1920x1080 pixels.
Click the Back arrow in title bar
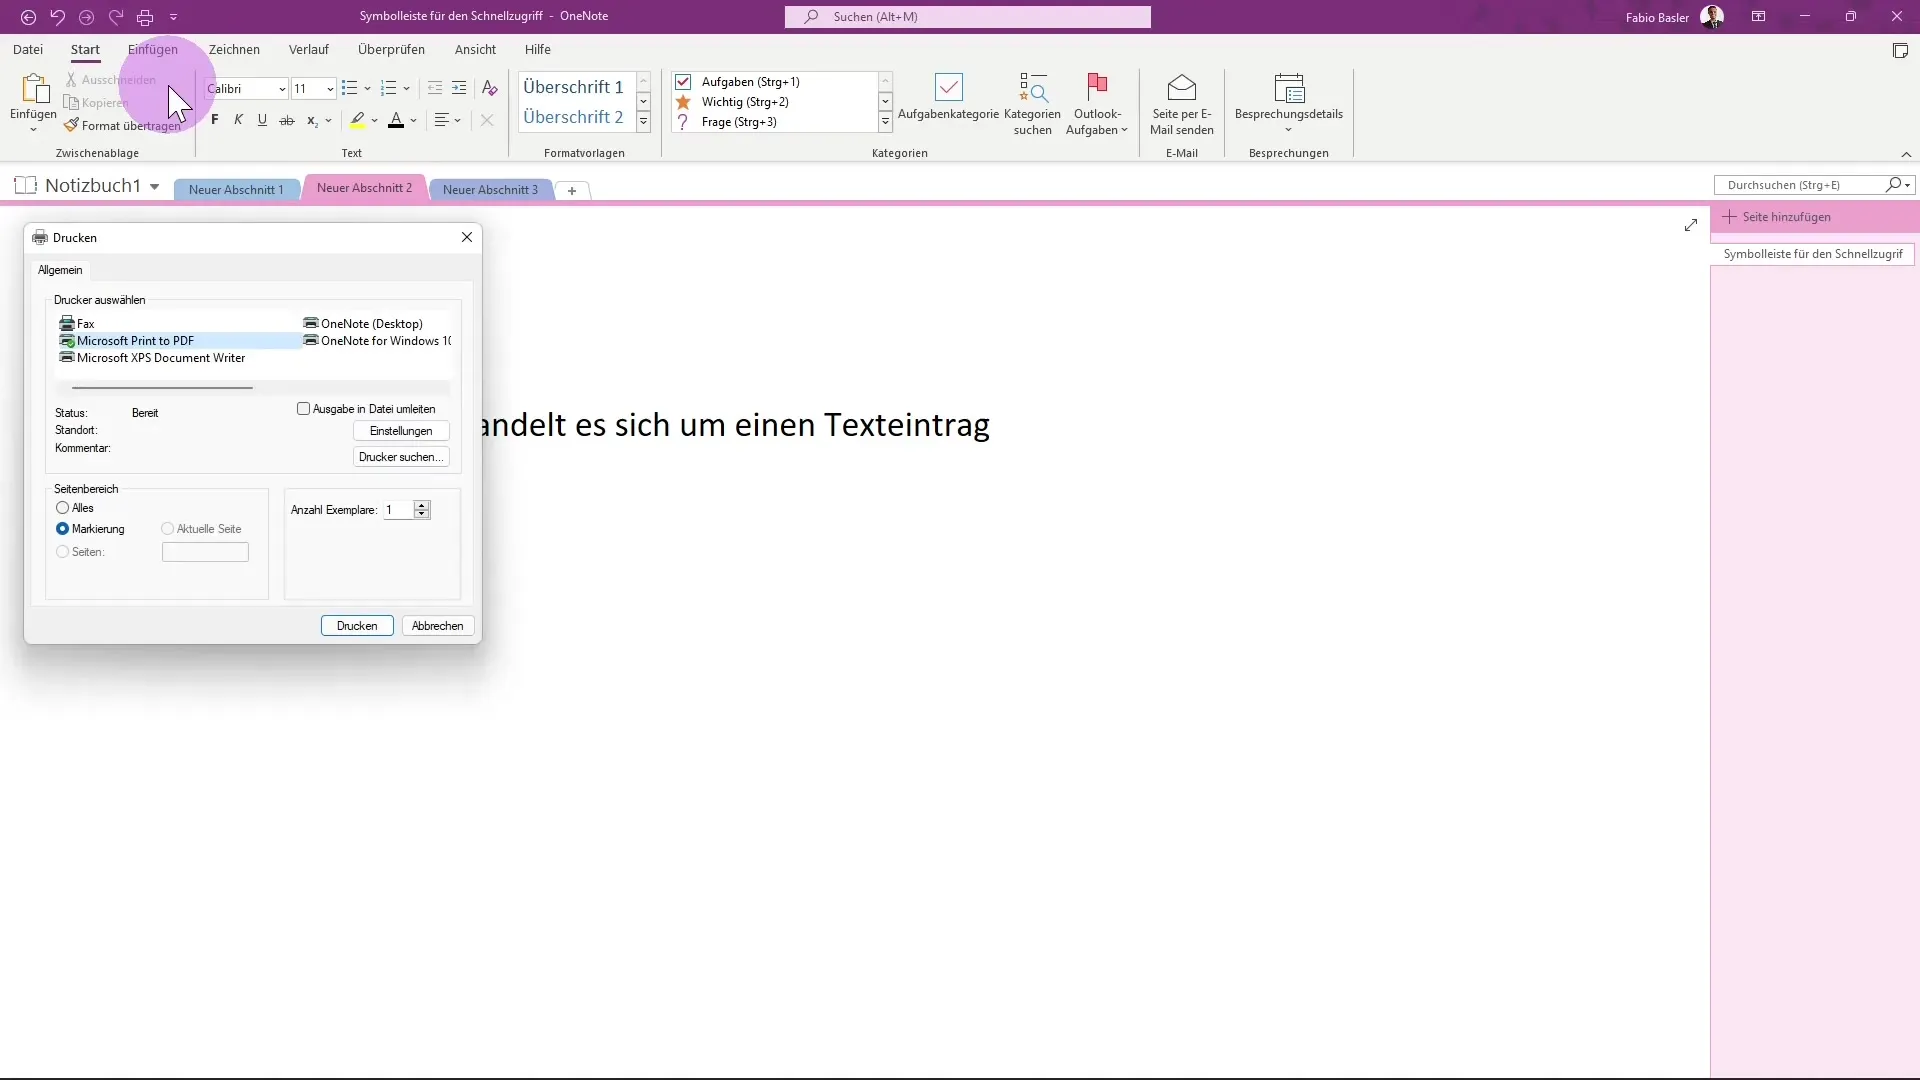tap(28, 17)
